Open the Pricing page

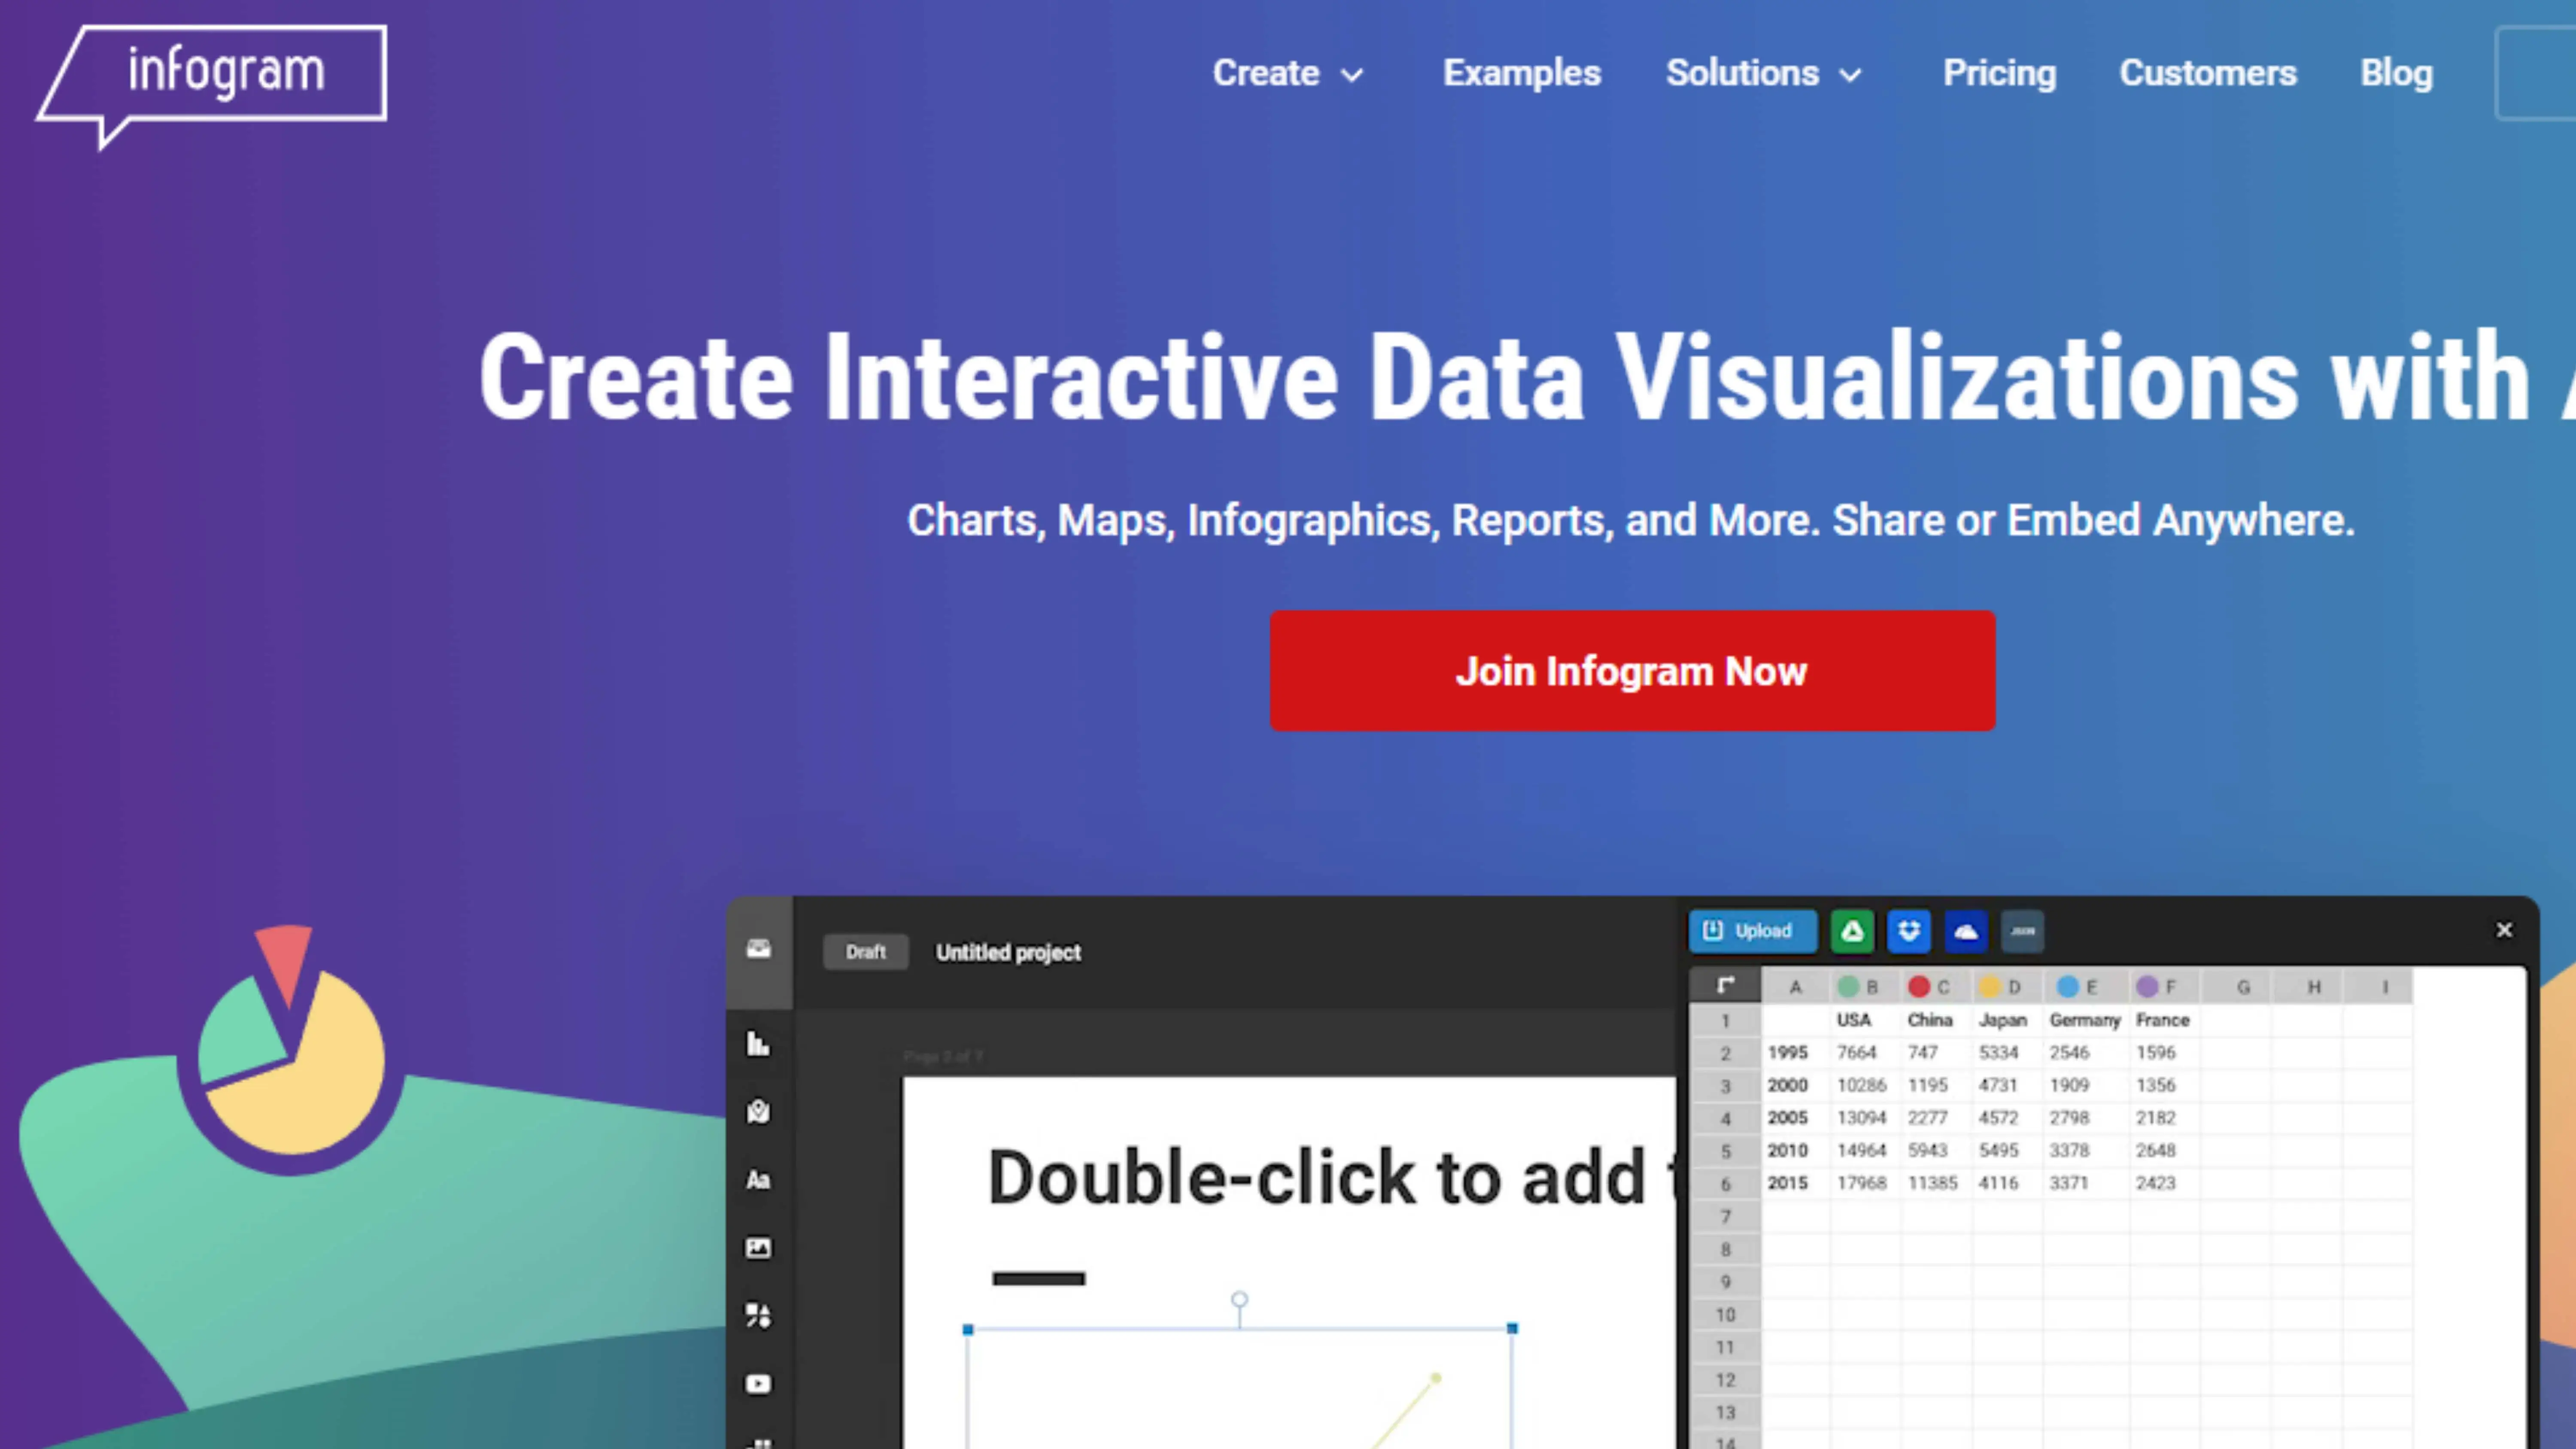point(2000,73)
